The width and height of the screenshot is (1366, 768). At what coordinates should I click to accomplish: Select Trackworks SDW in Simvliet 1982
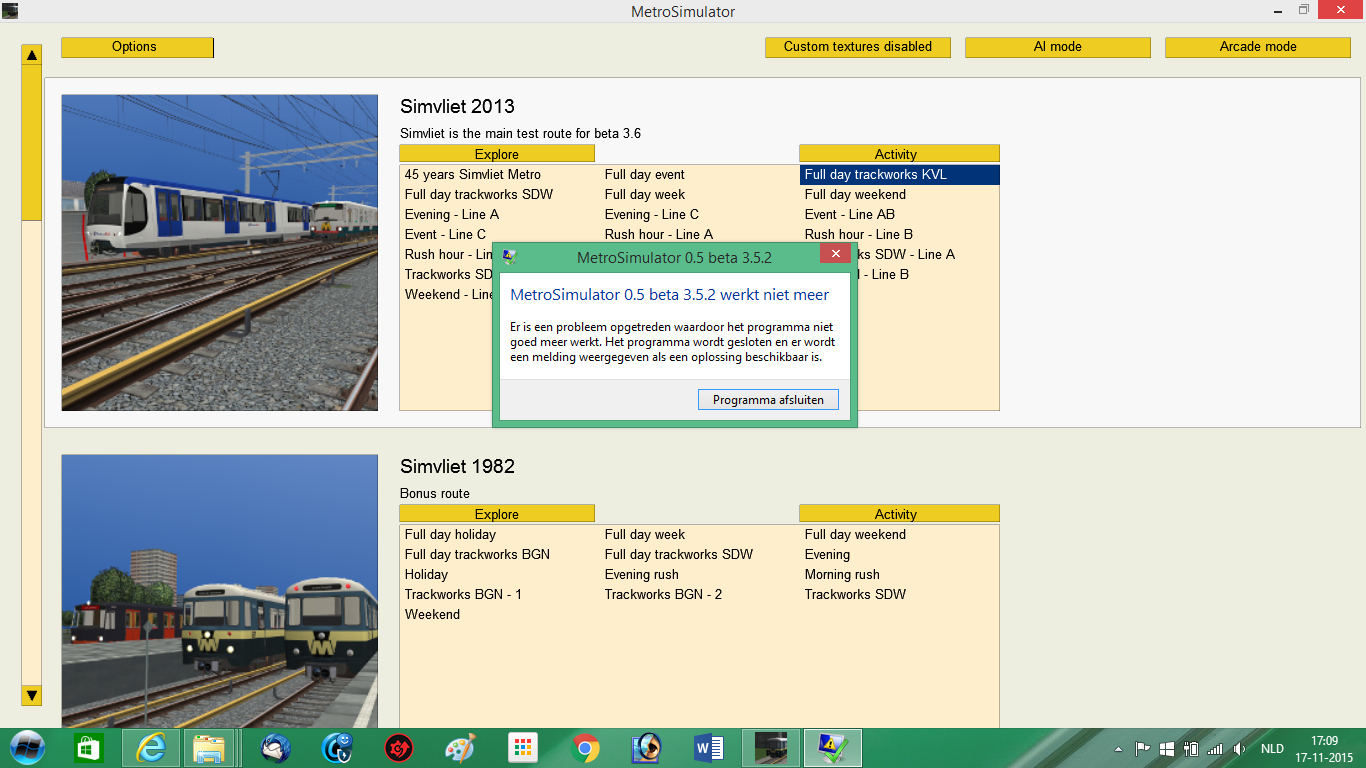[855, 595]
